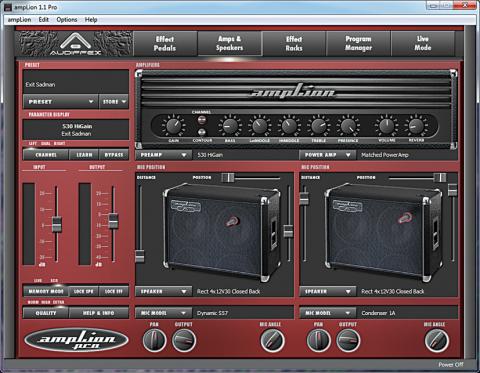Click the Input level fader handle
Viewport: 480px width, 373px height.
[57, 224]
